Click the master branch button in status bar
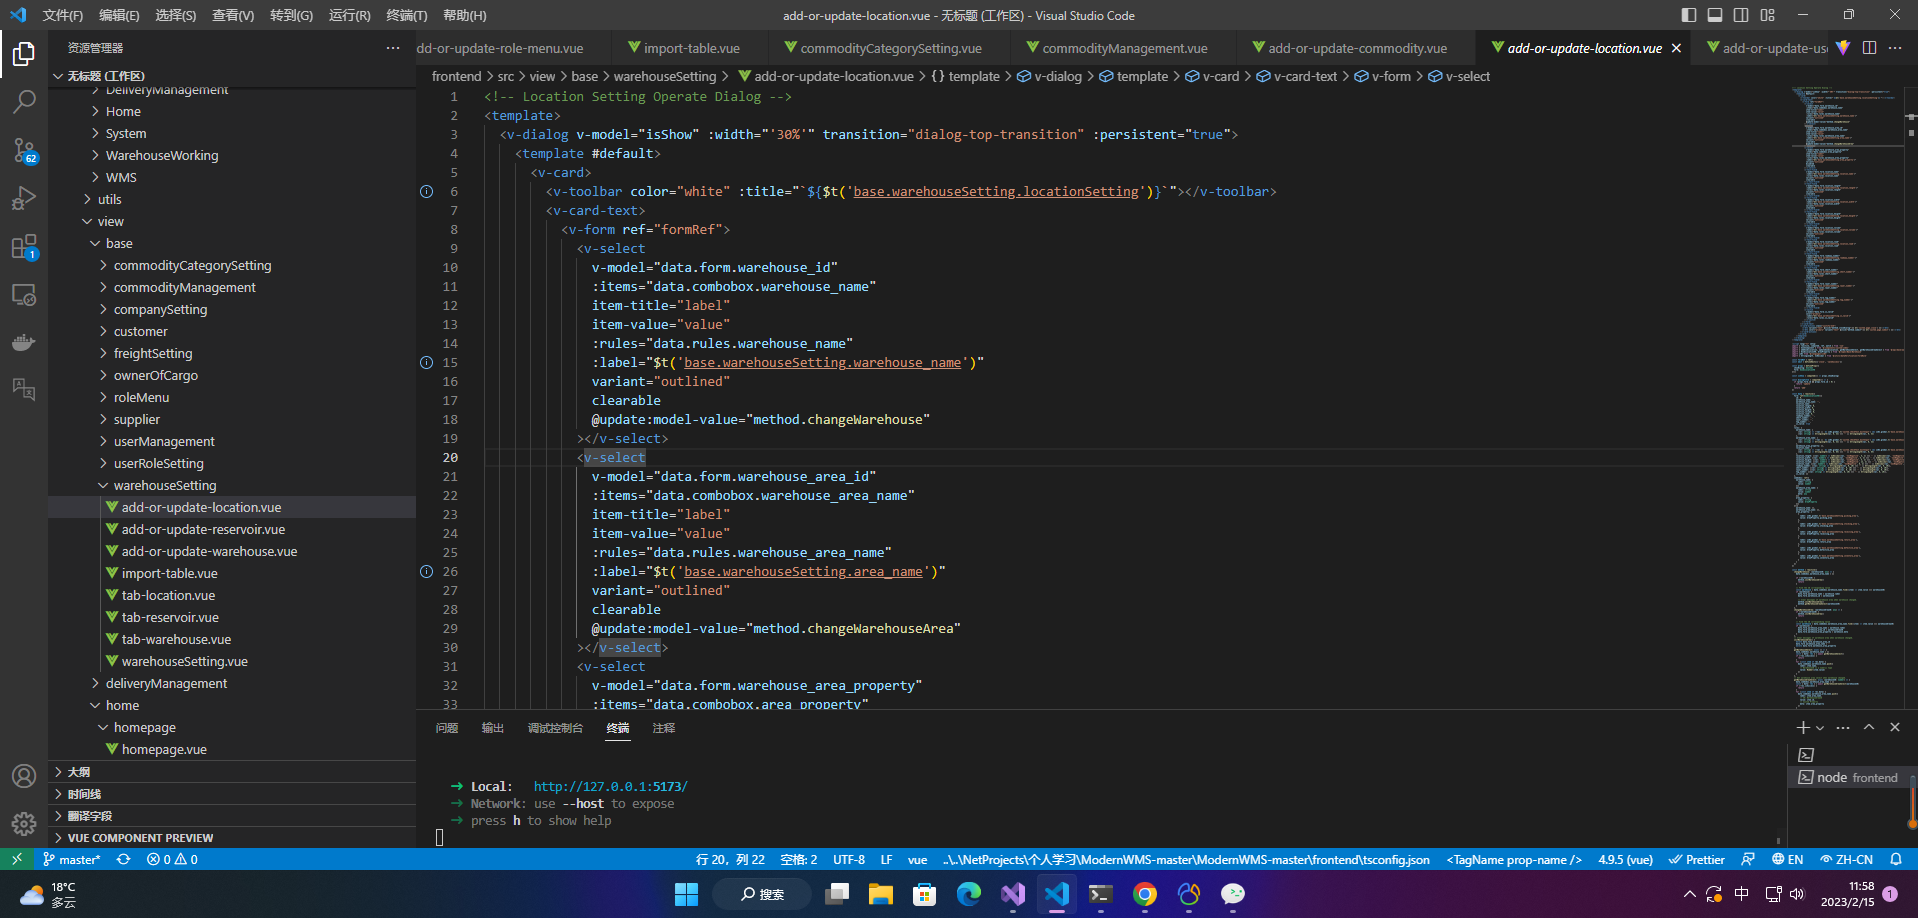Image resolution: width=1918 pixels, height=918 pixels. 72,859
